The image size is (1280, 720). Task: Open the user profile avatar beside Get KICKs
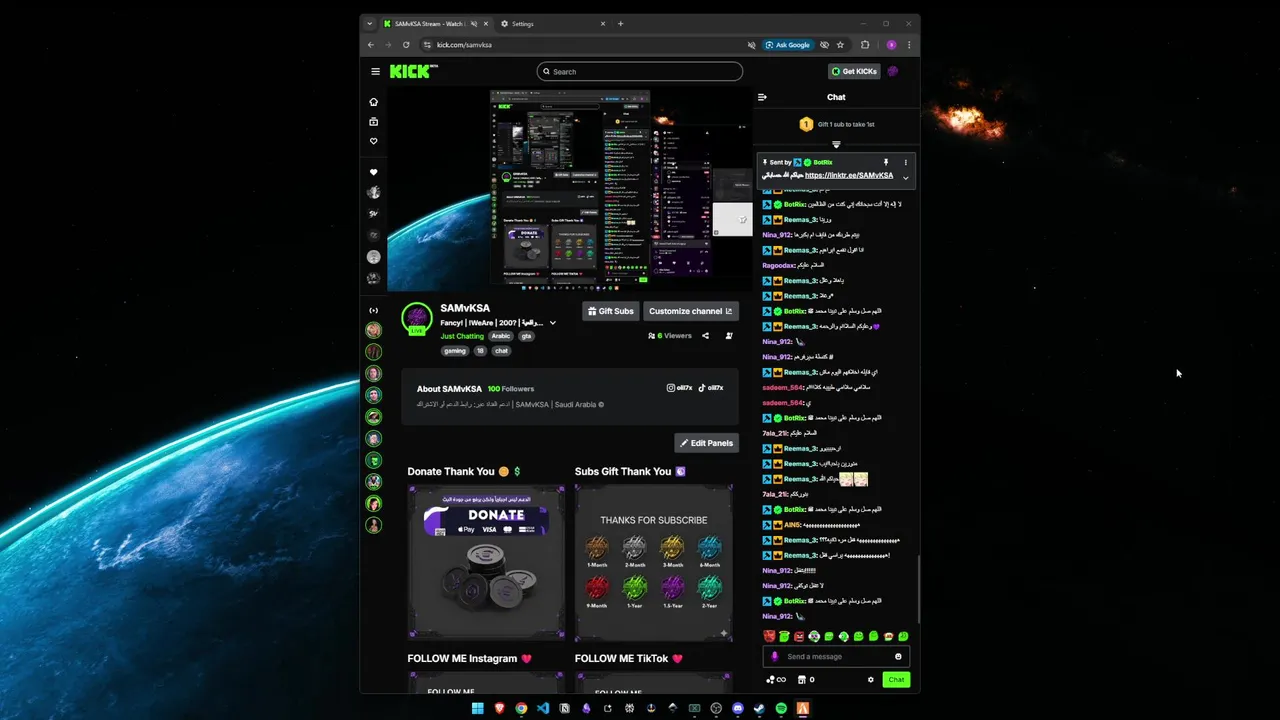893,71
